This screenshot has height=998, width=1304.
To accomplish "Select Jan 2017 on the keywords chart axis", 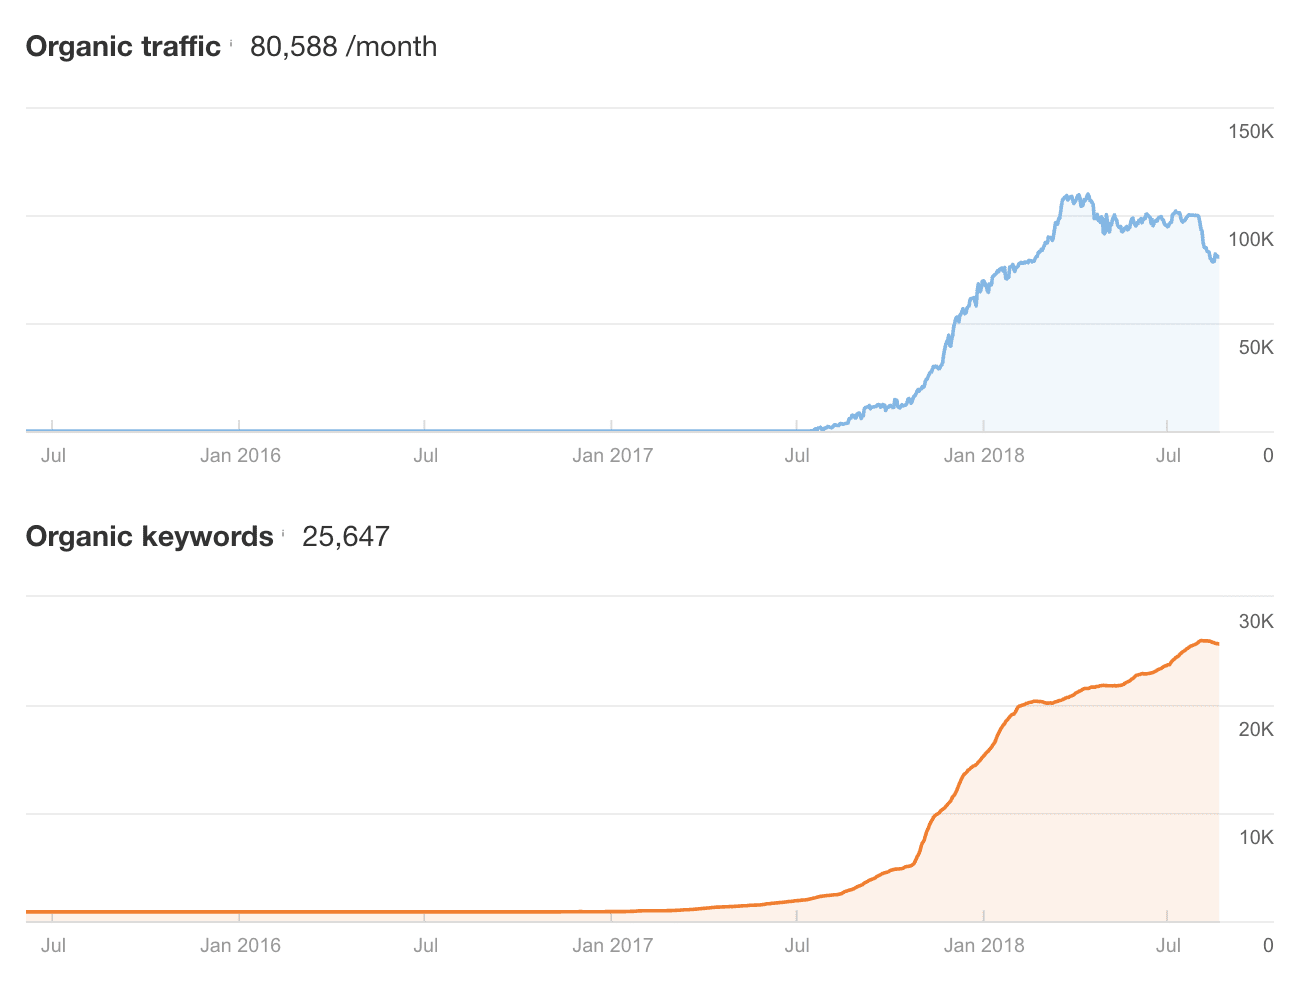I will (x=612, y=946).
